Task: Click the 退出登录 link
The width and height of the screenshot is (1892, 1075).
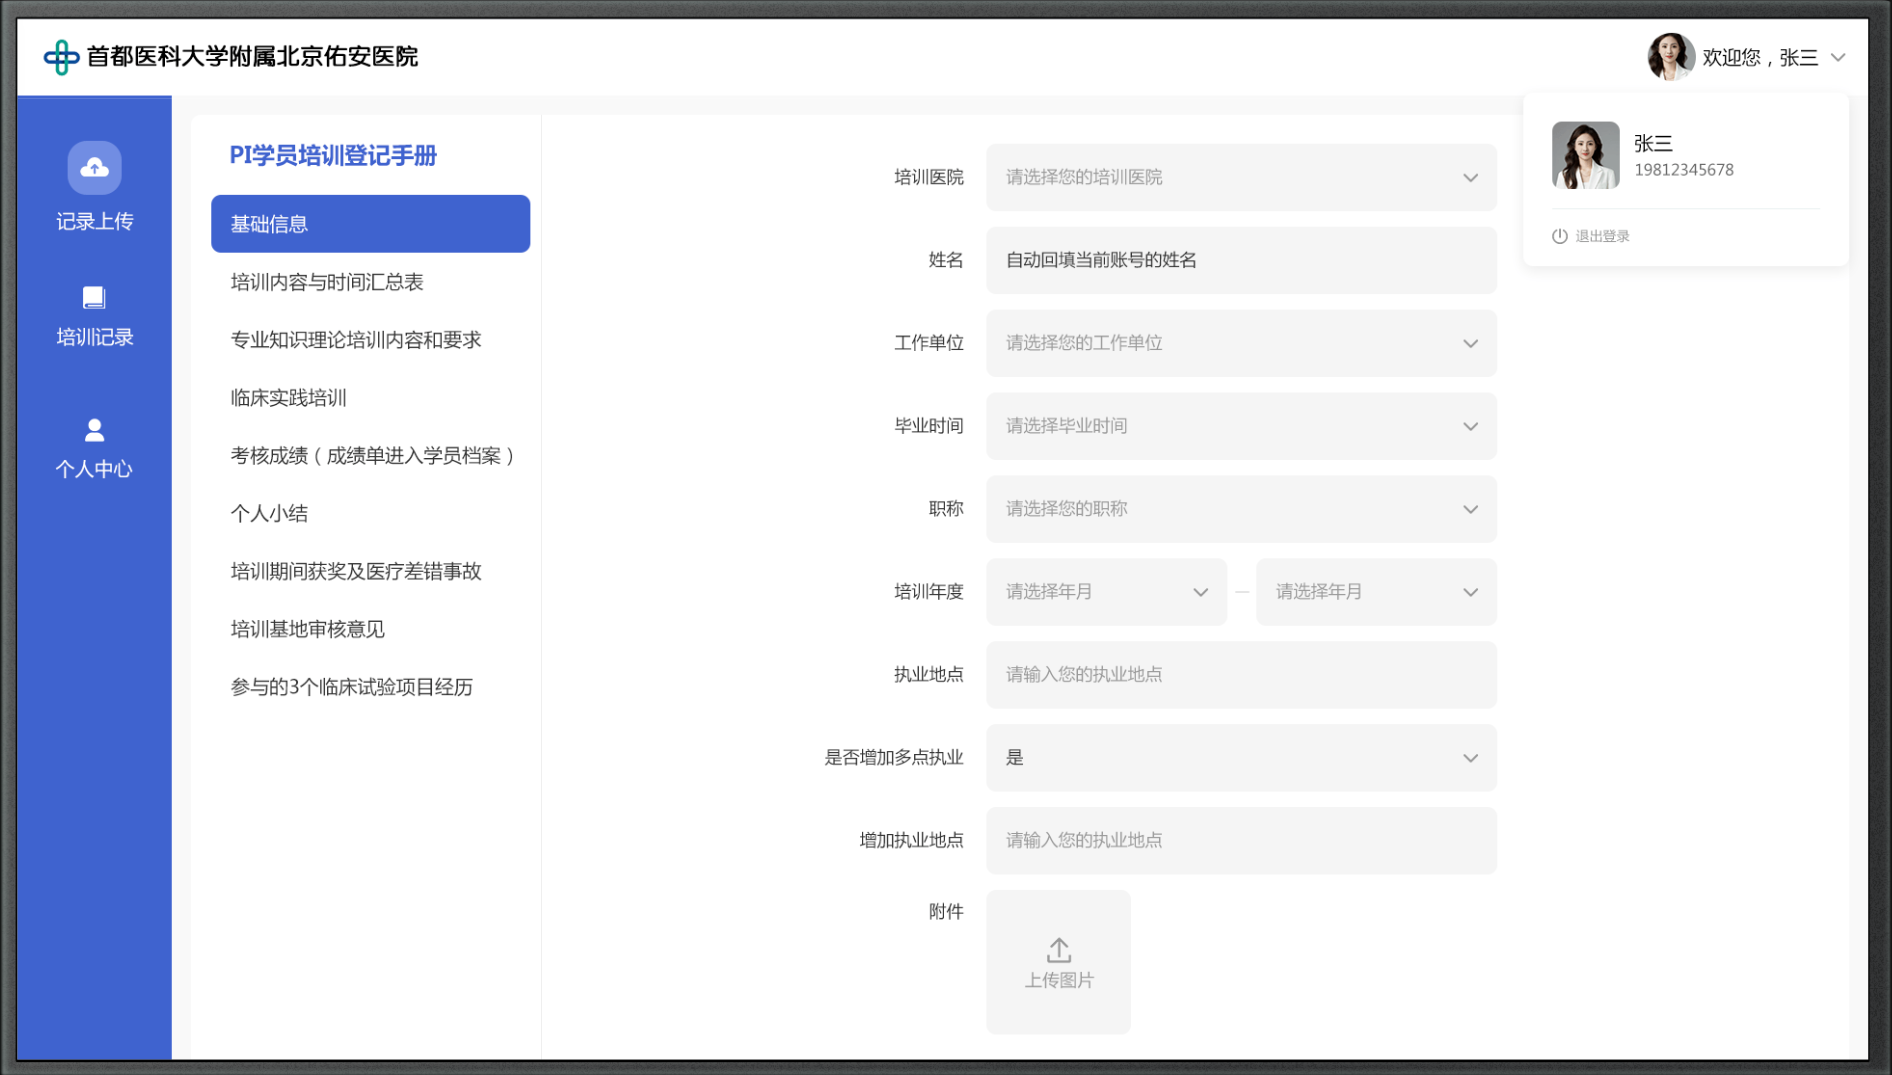Action: [x=1602, y=236]
